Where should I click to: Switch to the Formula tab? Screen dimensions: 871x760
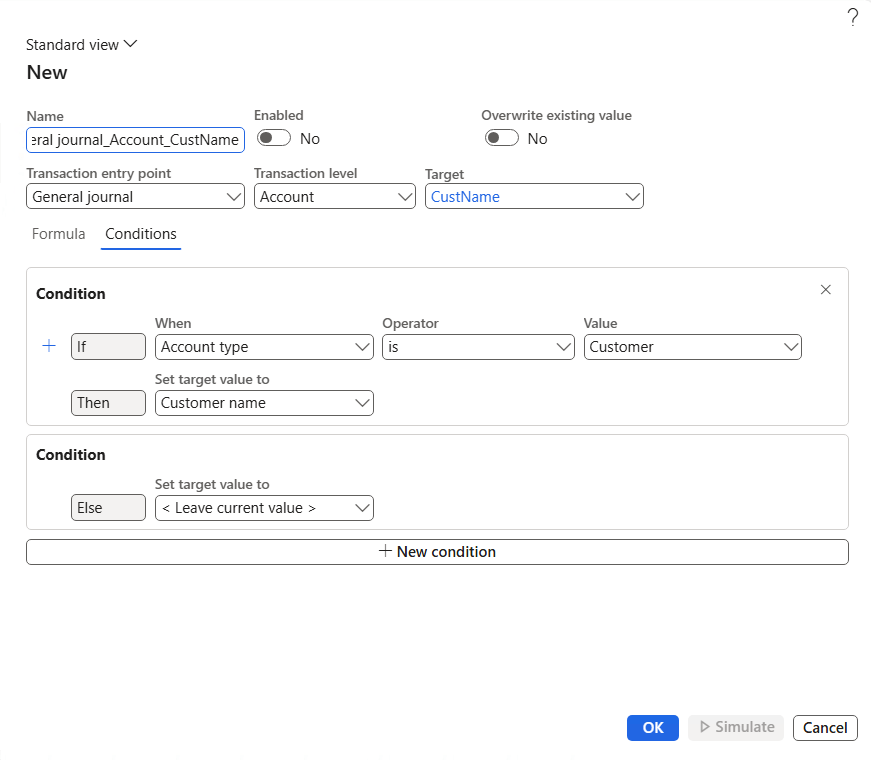(58, 234)
